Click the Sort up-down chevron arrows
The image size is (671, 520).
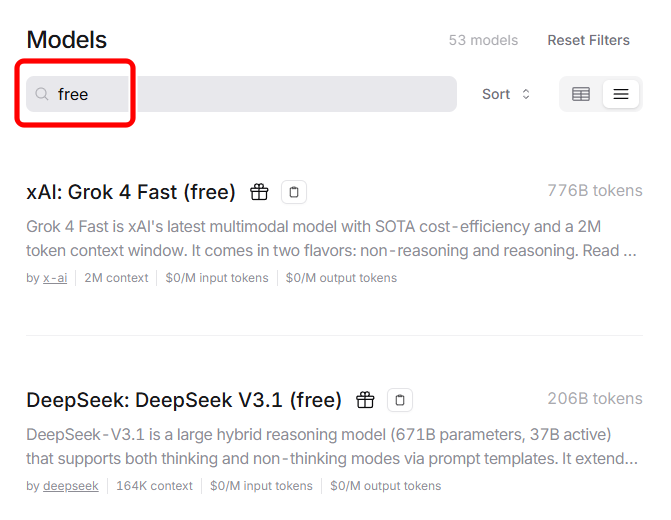click(x=526, y=94)
